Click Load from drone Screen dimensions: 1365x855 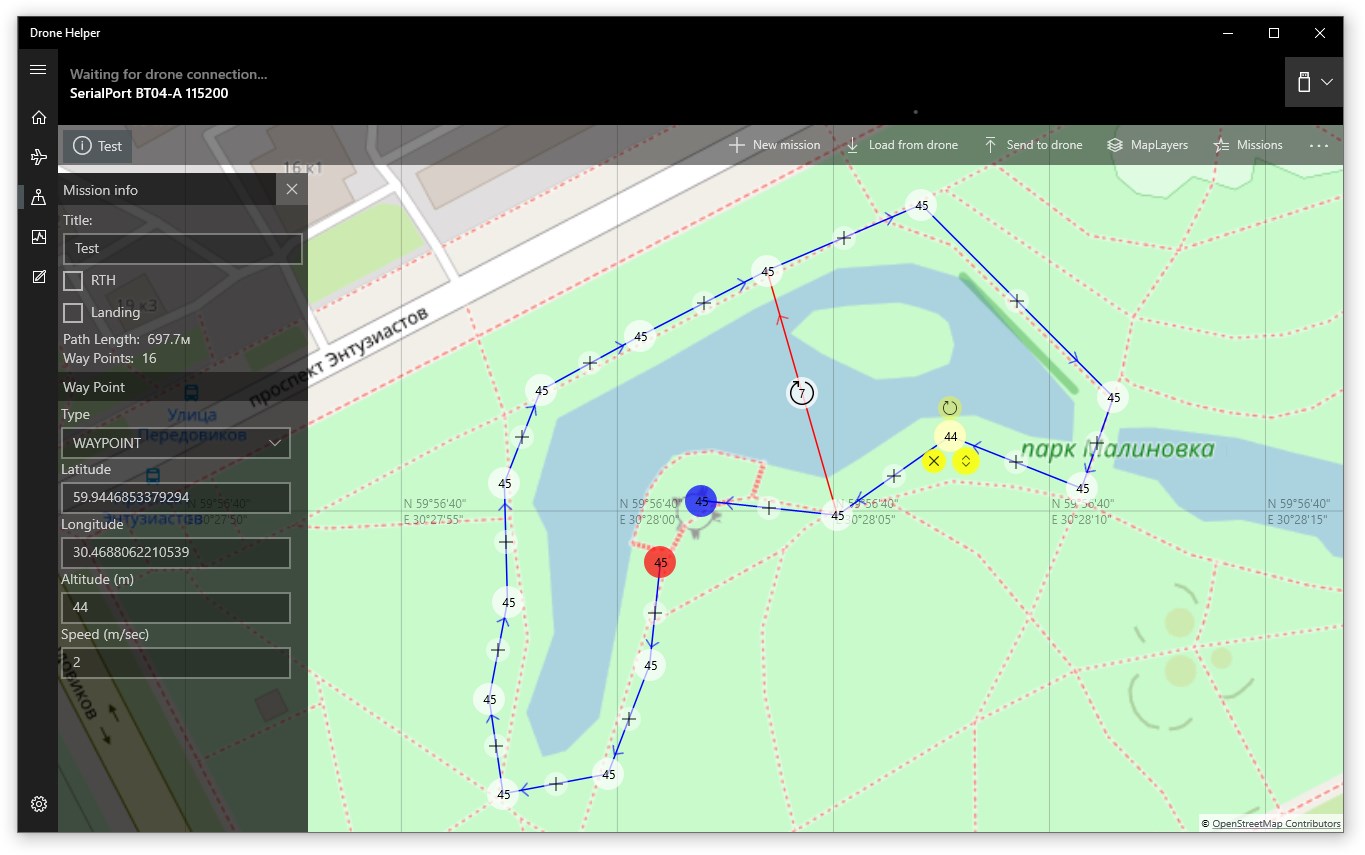(x=901, y=145)
